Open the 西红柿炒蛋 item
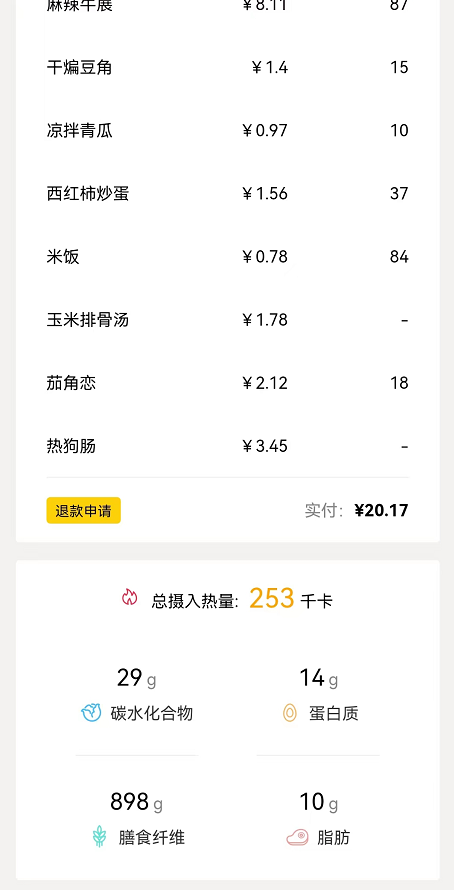Viewport: 454px width, 890px height. (88, 194)
